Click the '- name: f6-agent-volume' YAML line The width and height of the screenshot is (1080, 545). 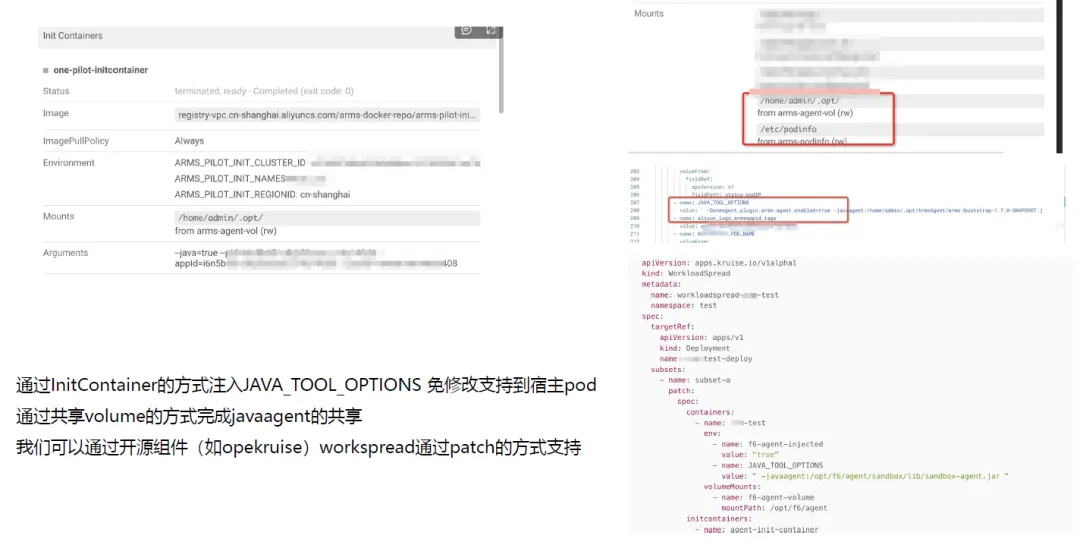point(763,497)
